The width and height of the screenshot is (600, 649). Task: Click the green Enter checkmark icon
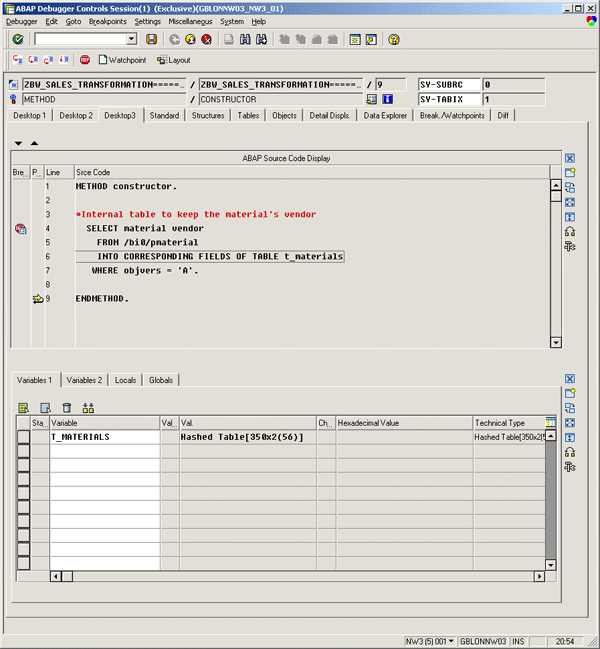coord(18,39)
